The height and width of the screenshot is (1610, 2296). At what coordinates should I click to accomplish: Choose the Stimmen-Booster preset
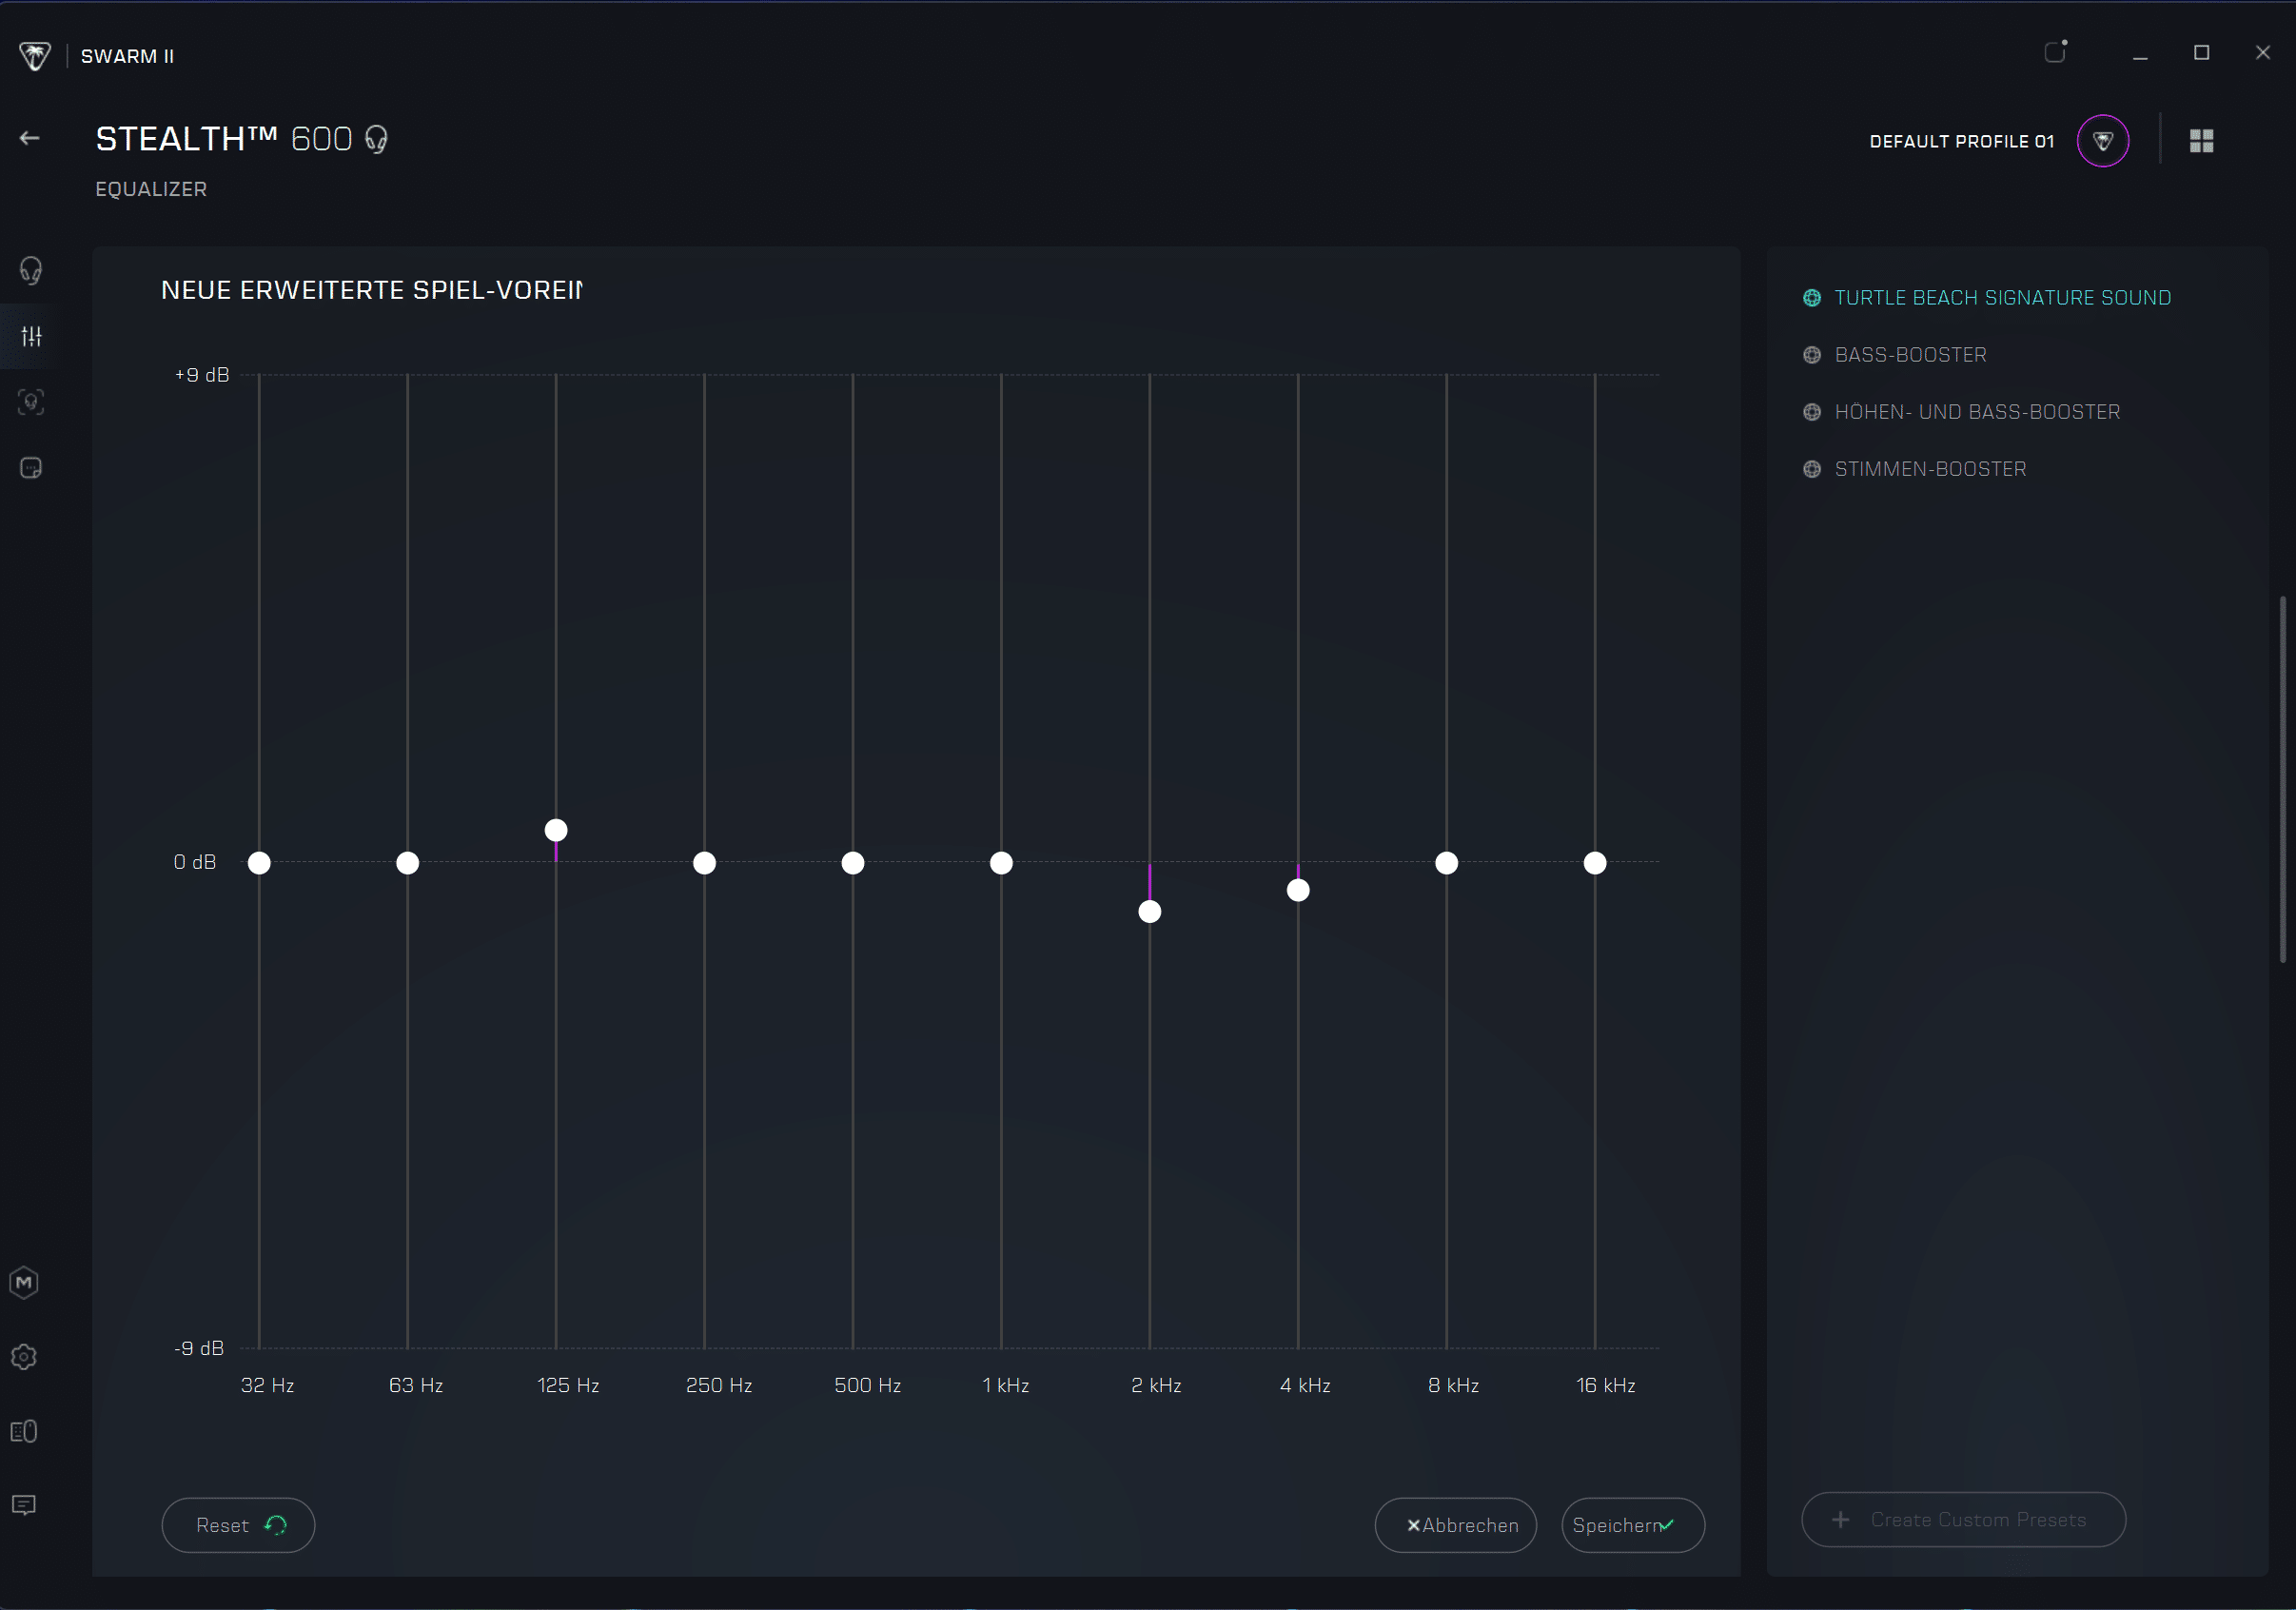(x=1930, y=469)
